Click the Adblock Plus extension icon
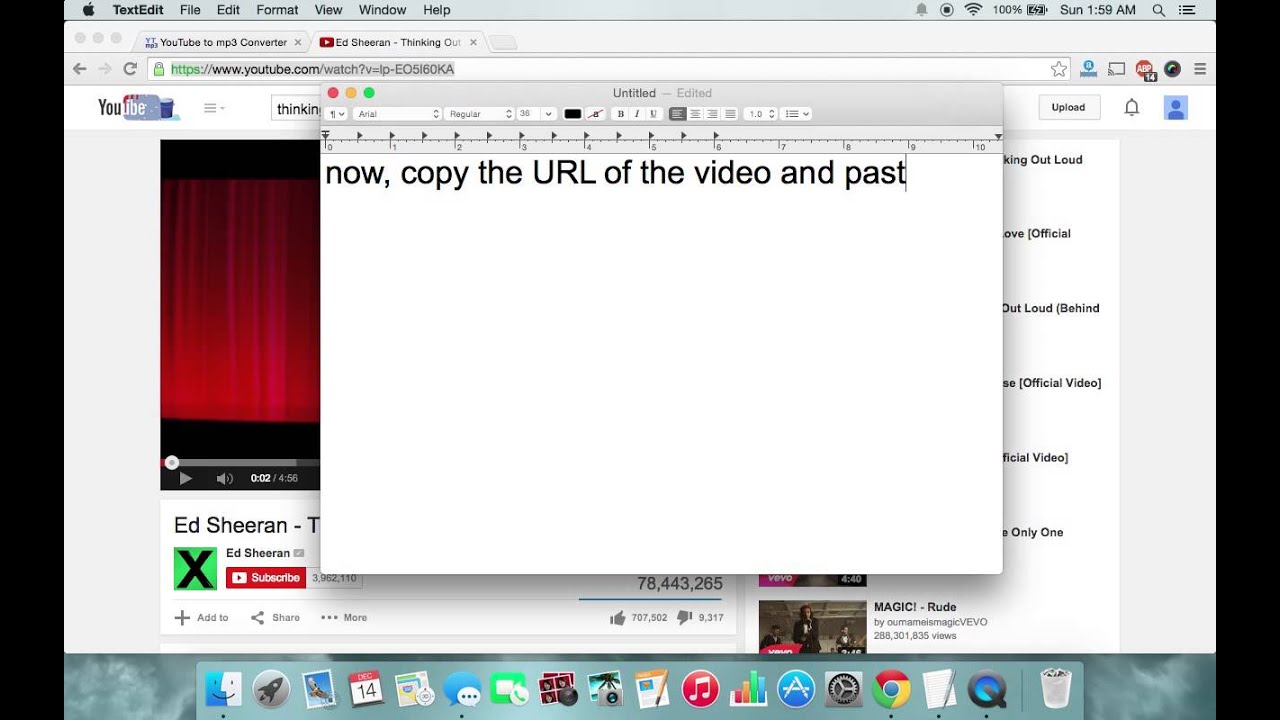This screenshot has height=720, width=1280. click(1145, 69)
